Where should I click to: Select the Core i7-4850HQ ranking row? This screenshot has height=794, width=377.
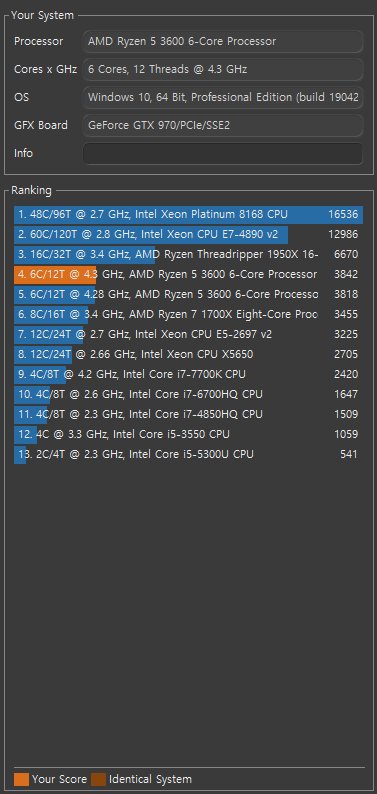click(x=188, y=414)
